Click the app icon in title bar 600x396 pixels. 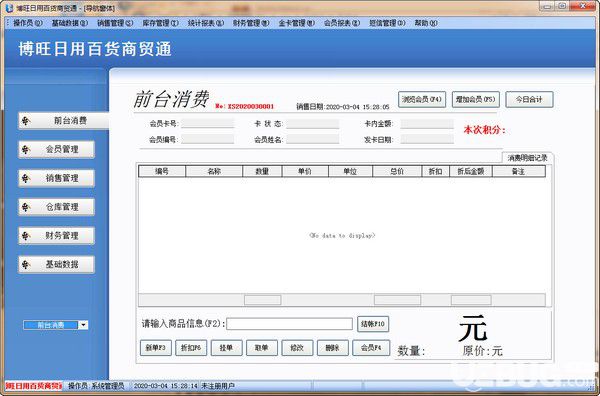[9, 8]
